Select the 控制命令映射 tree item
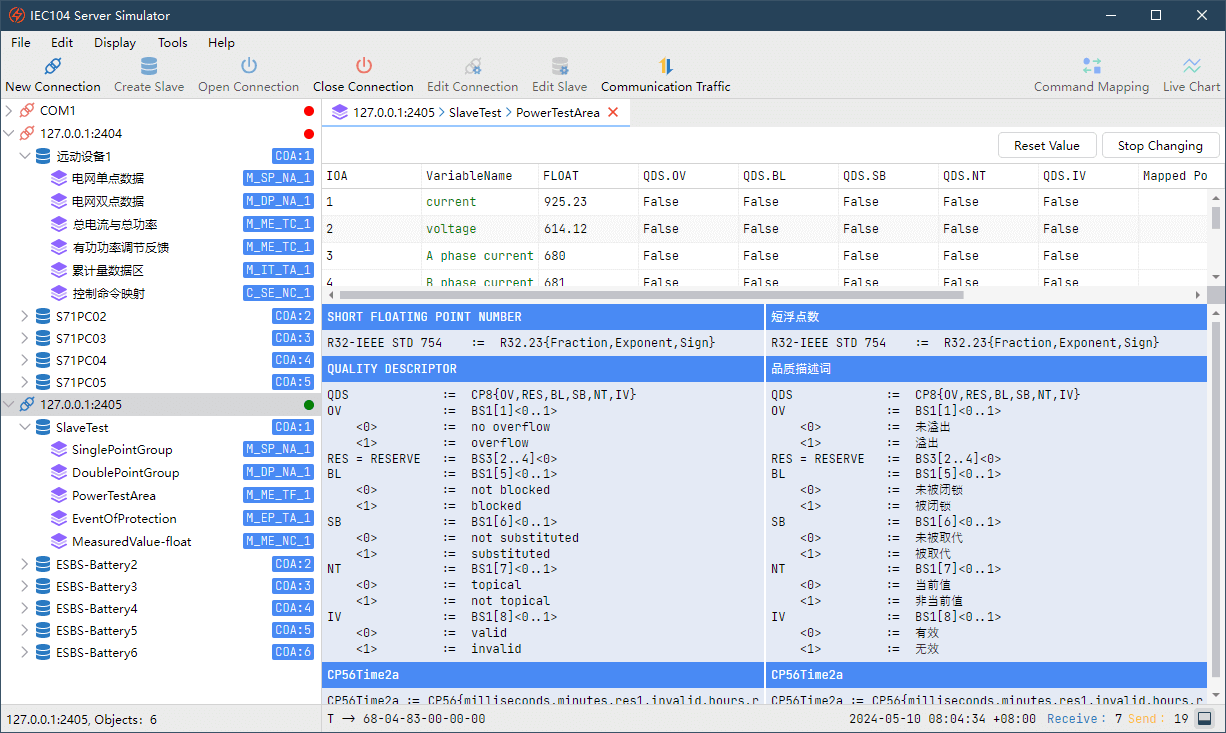This screenshot has width=1226, height=733. 108,294
